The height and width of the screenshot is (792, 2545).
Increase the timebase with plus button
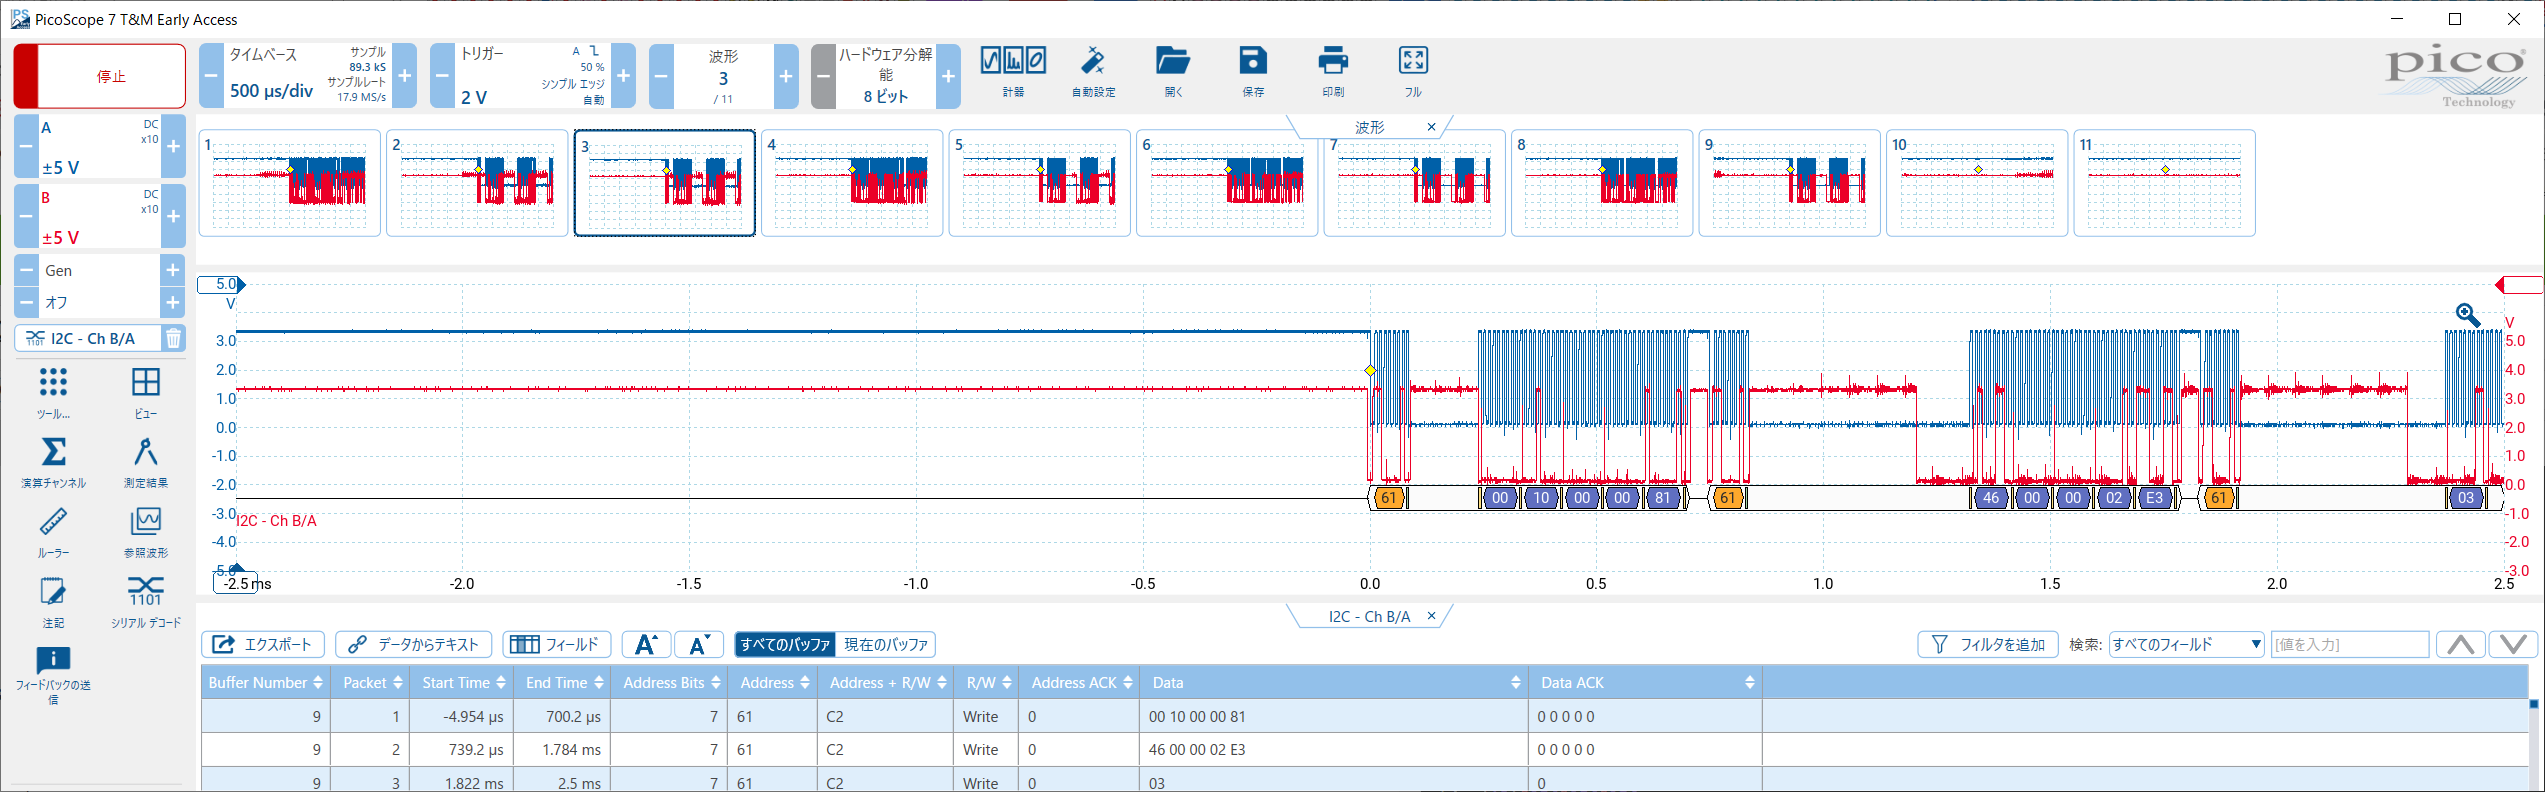click(405, 76)
